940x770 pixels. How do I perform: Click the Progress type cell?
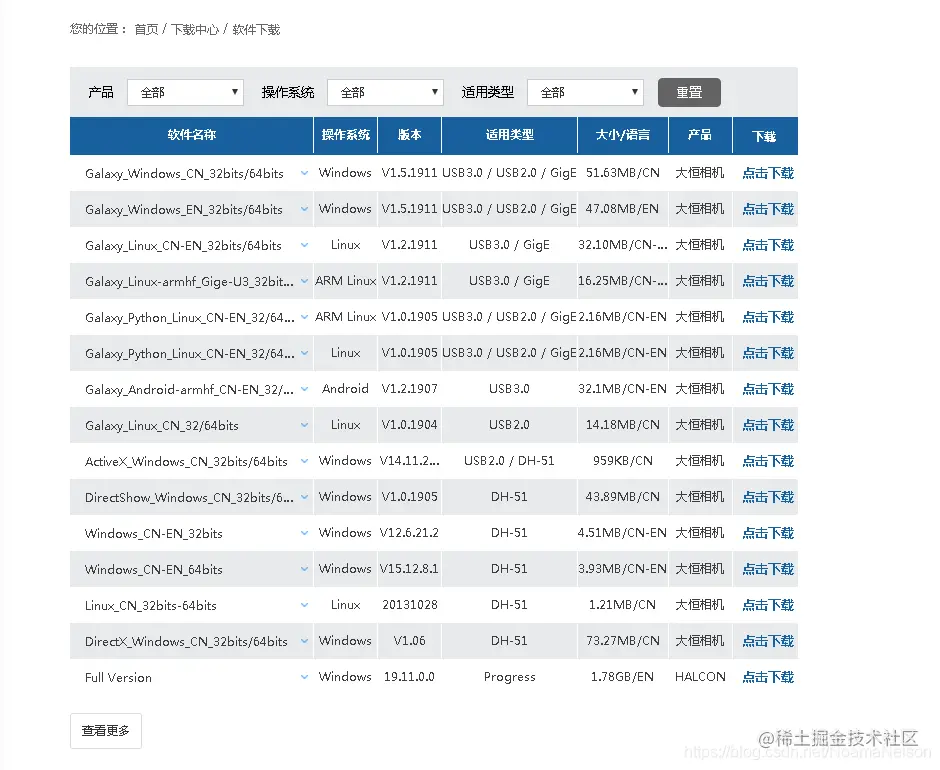(x=510, y=677)
